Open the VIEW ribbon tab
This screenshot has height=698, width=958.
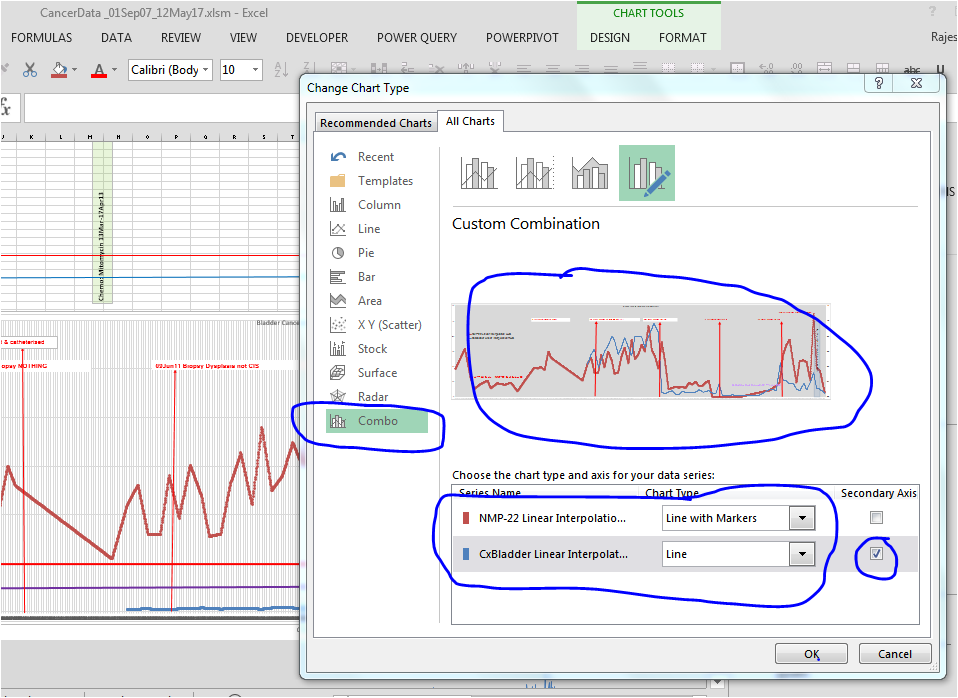(x=243, y=38)
